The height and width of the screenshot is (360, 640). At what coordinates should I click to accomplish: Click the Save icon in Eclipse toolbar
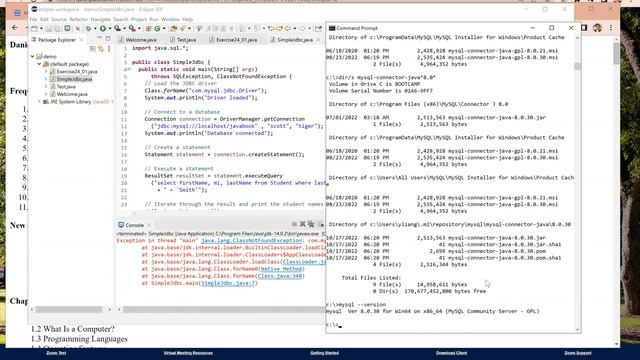[x=49, y=29]
